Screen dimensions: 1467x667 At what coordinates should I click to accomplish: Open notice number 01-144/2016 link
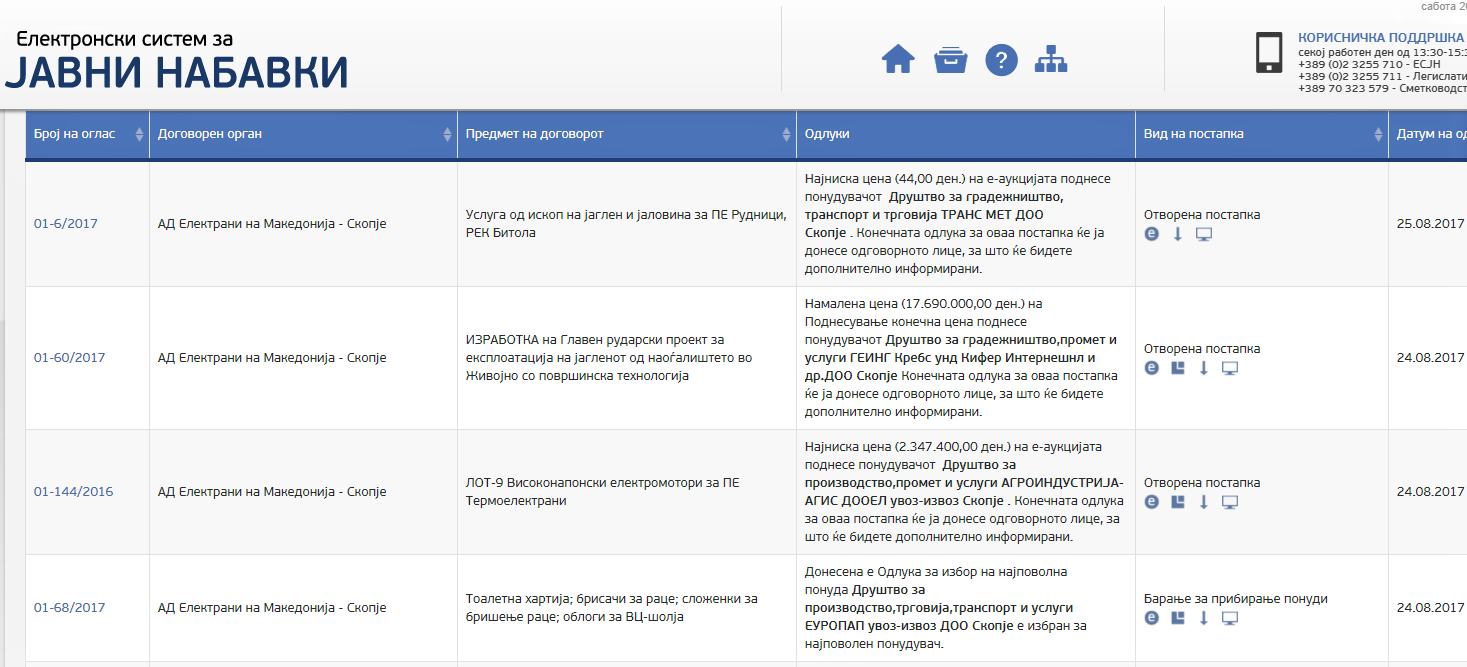click(73, 492)
